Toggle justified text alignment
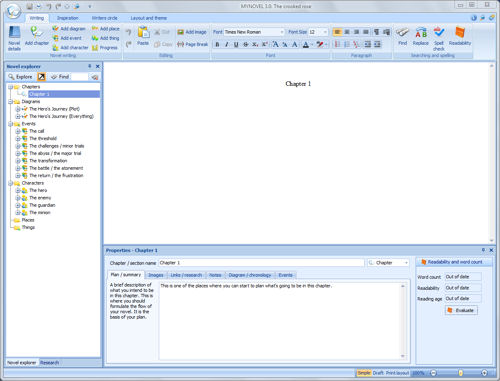This screenshot has height=381, width=500. 366,32
